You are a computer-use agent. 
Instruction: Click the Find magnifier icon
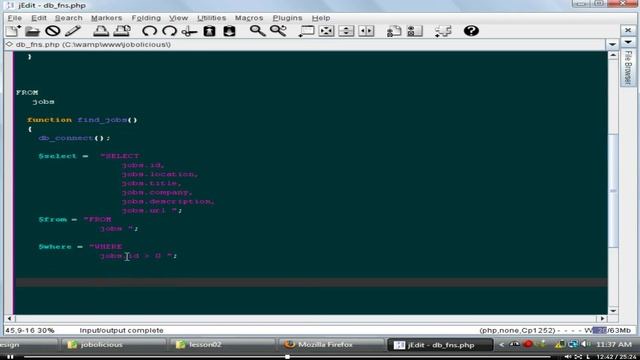258,31
